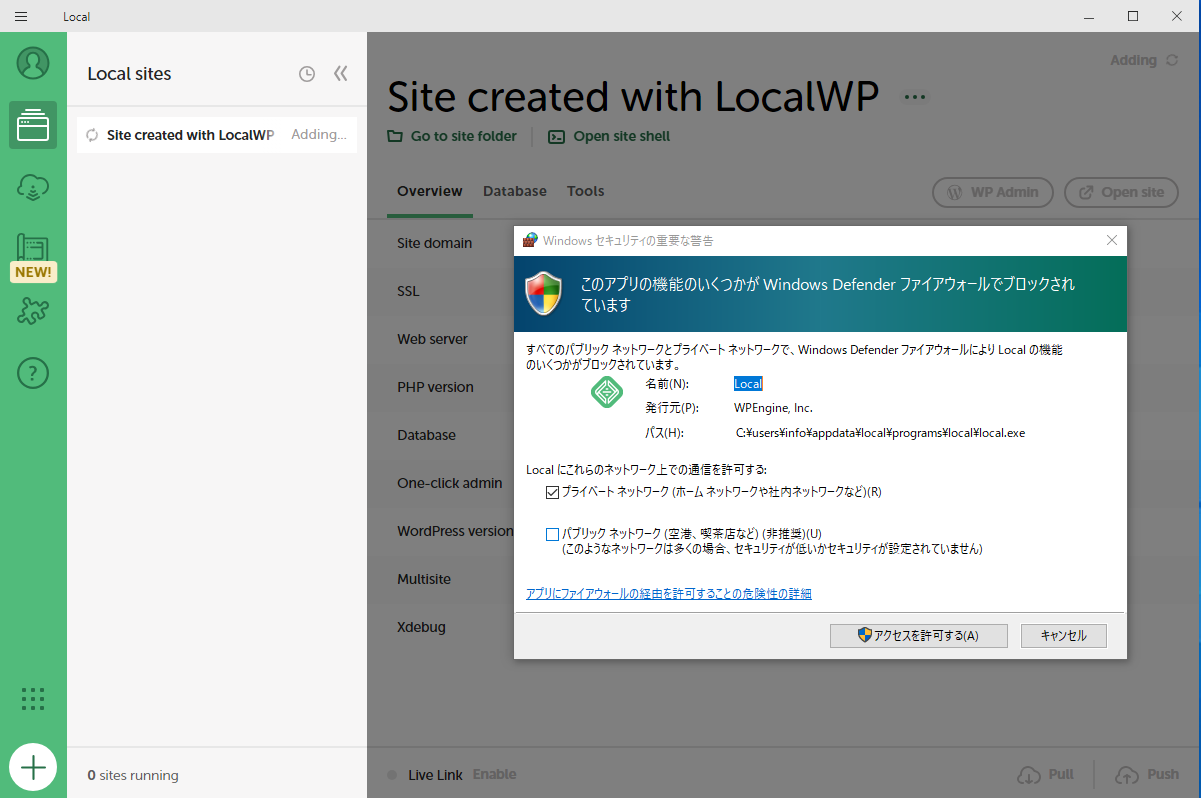Open the site options three-dot menu
This screenshot has width=1201, height=798.
click(x=914, y=97)
